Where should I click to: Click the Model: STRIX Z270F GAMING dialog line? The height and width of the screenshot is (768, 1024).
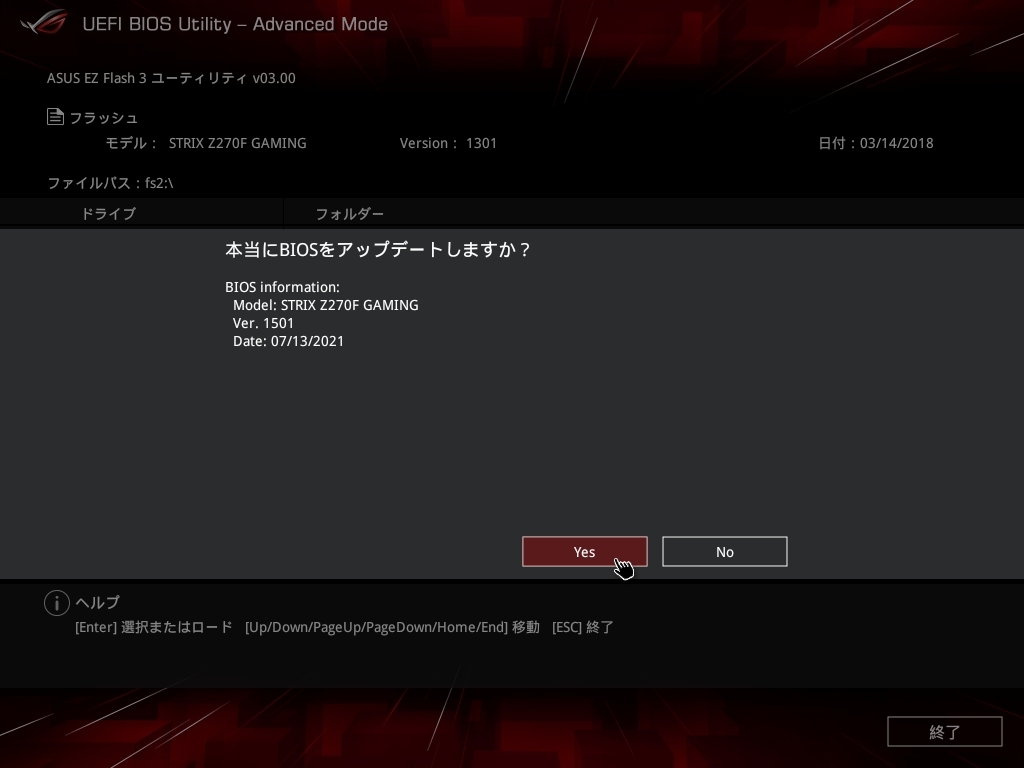tap(325, 305)
